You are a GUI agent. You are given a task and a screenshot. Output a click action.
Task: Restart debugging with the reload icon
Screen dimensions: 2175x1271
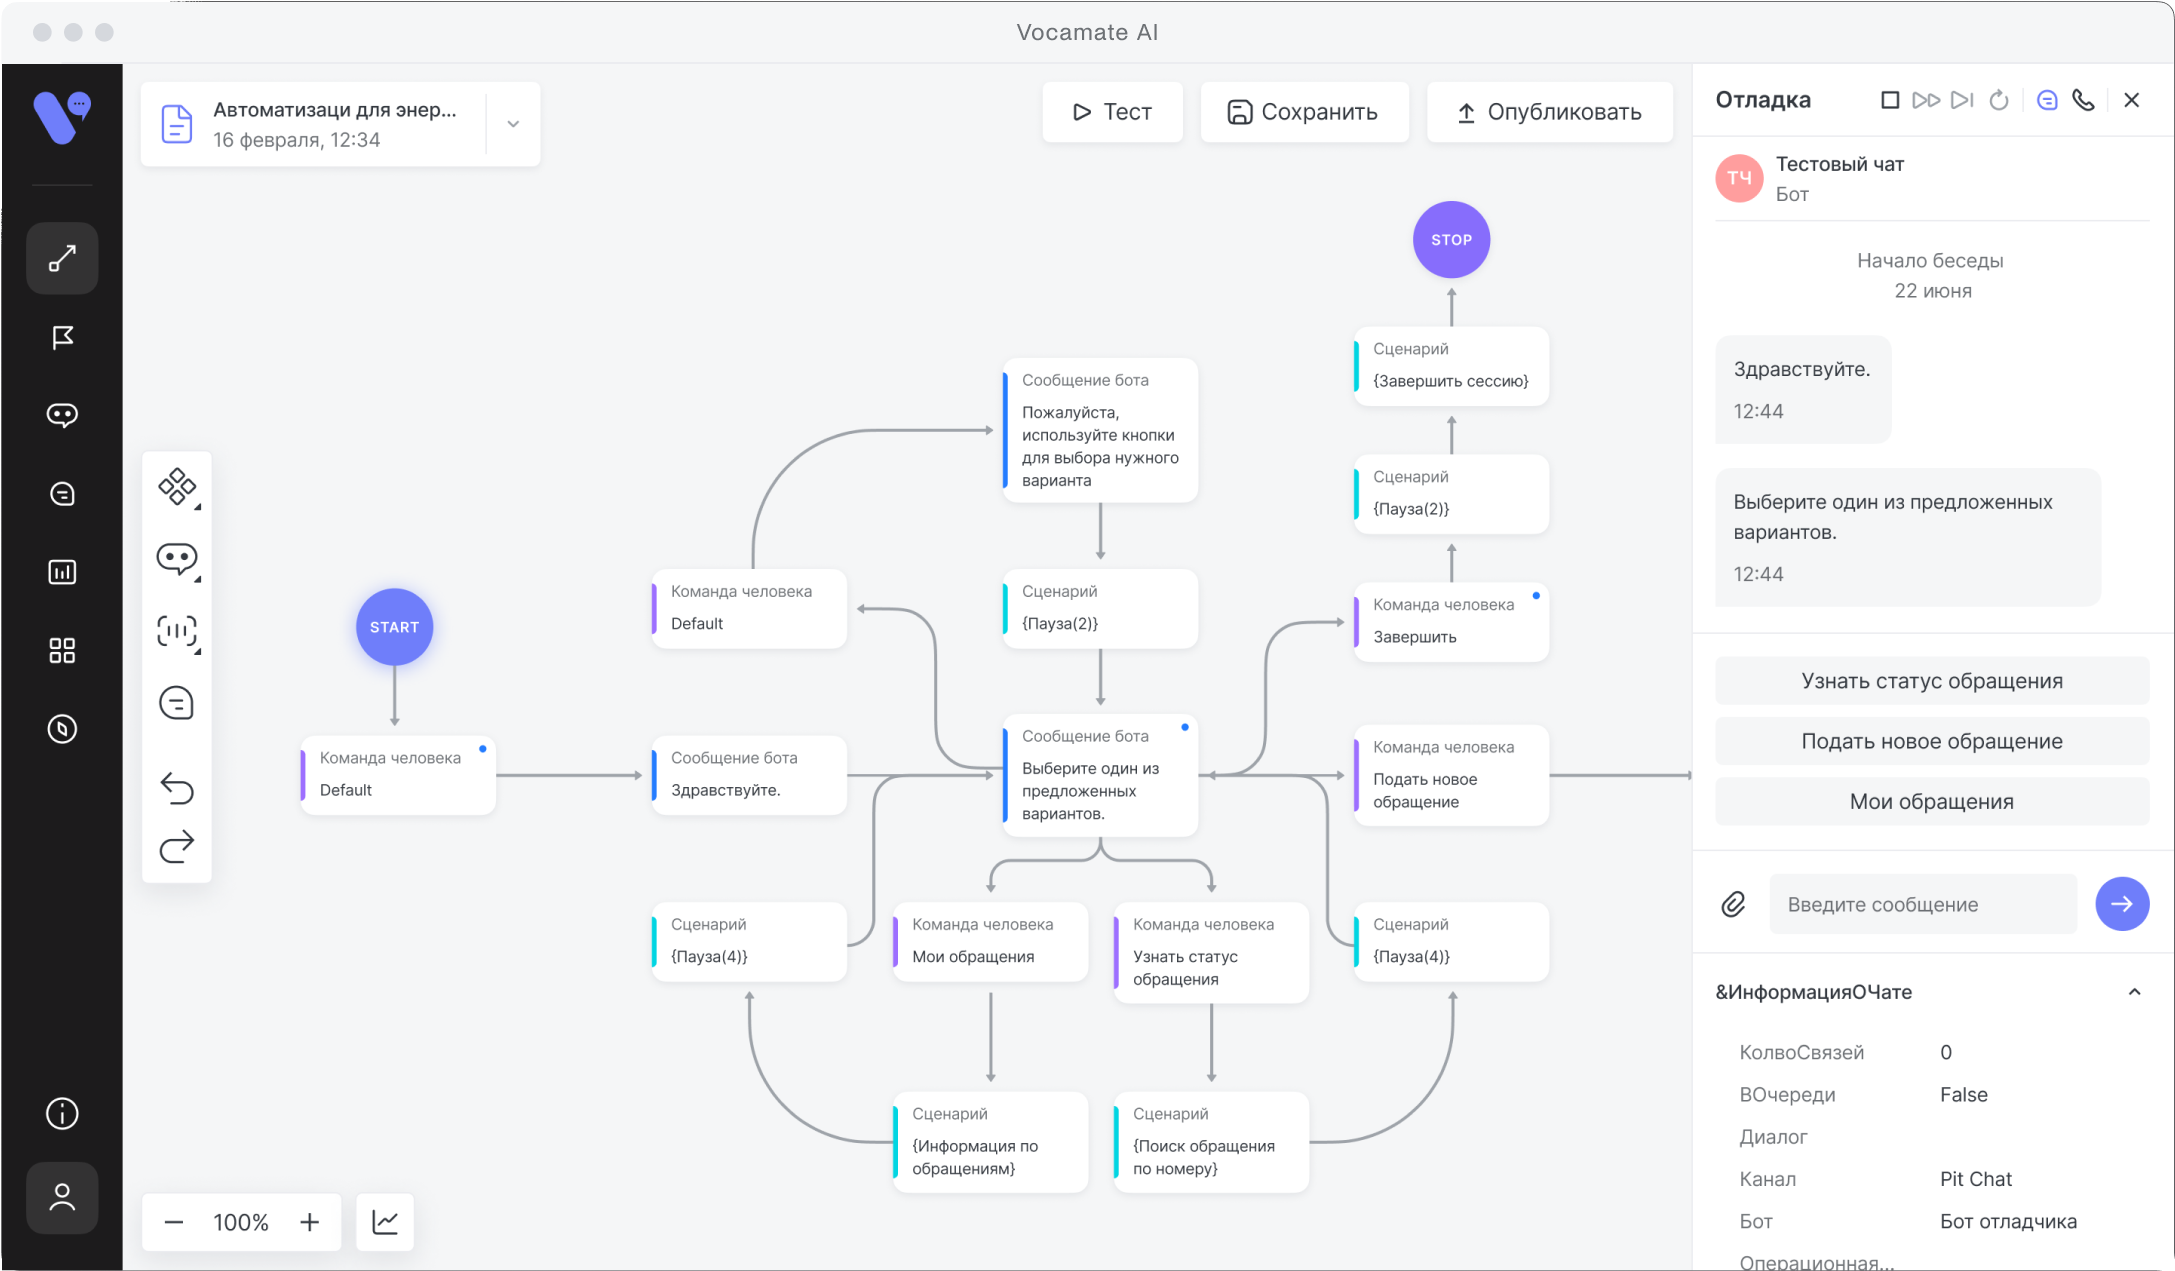(1999, 100)
